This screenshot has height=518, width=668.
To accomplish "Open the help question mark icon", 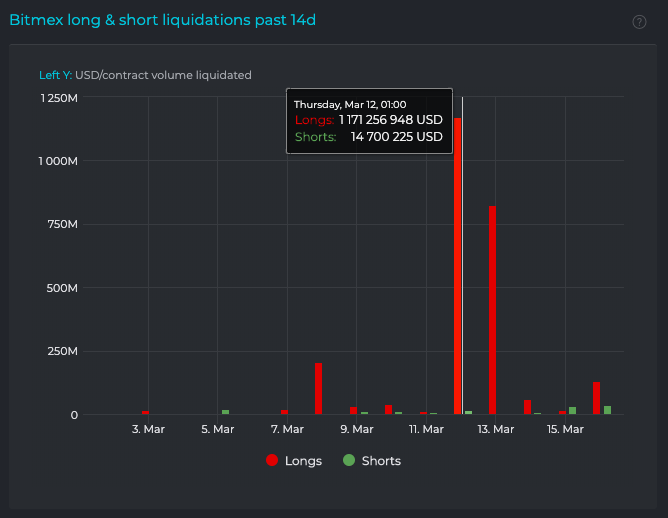I will point(639,22).
